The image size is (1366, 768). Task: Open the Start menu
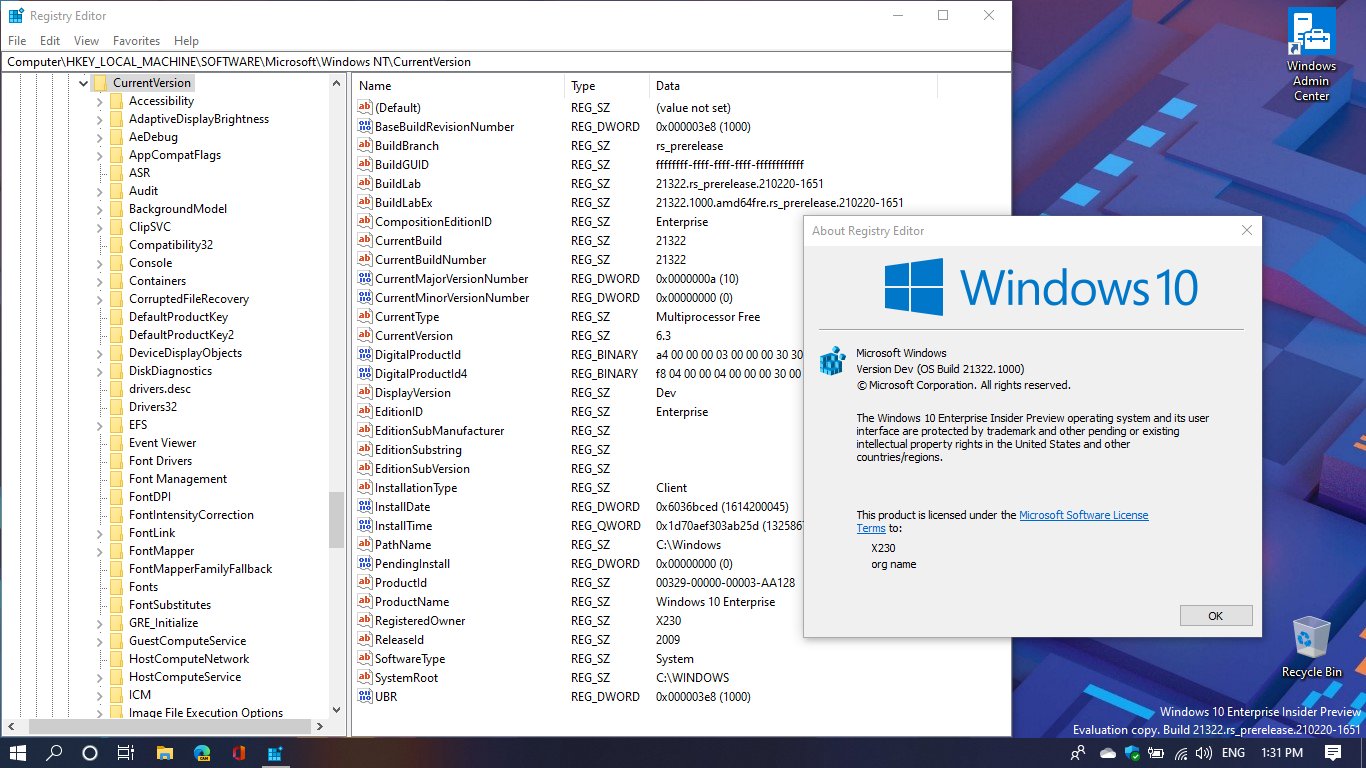(x=18, y=752)
